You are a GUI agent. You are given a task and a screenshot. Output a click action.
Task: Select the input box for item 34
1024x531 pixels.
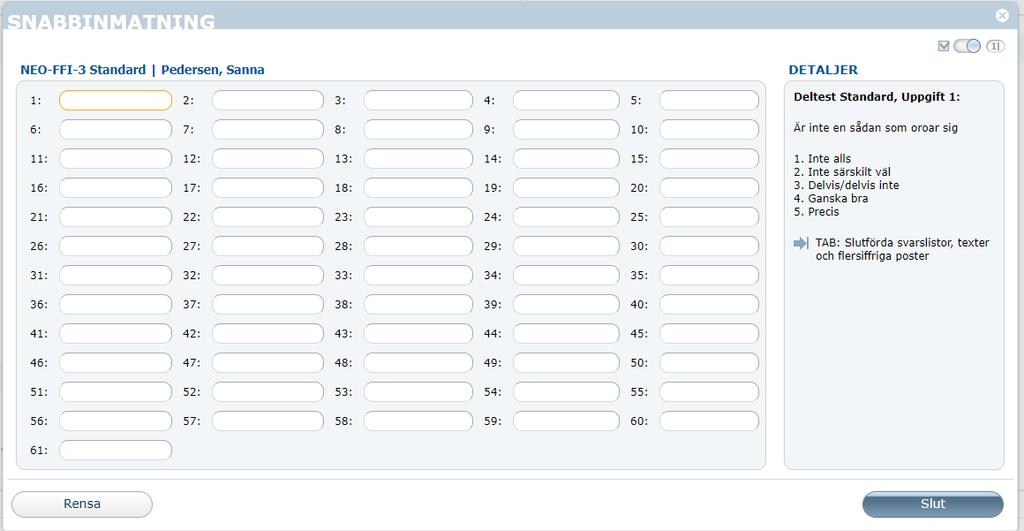(566, 275)
